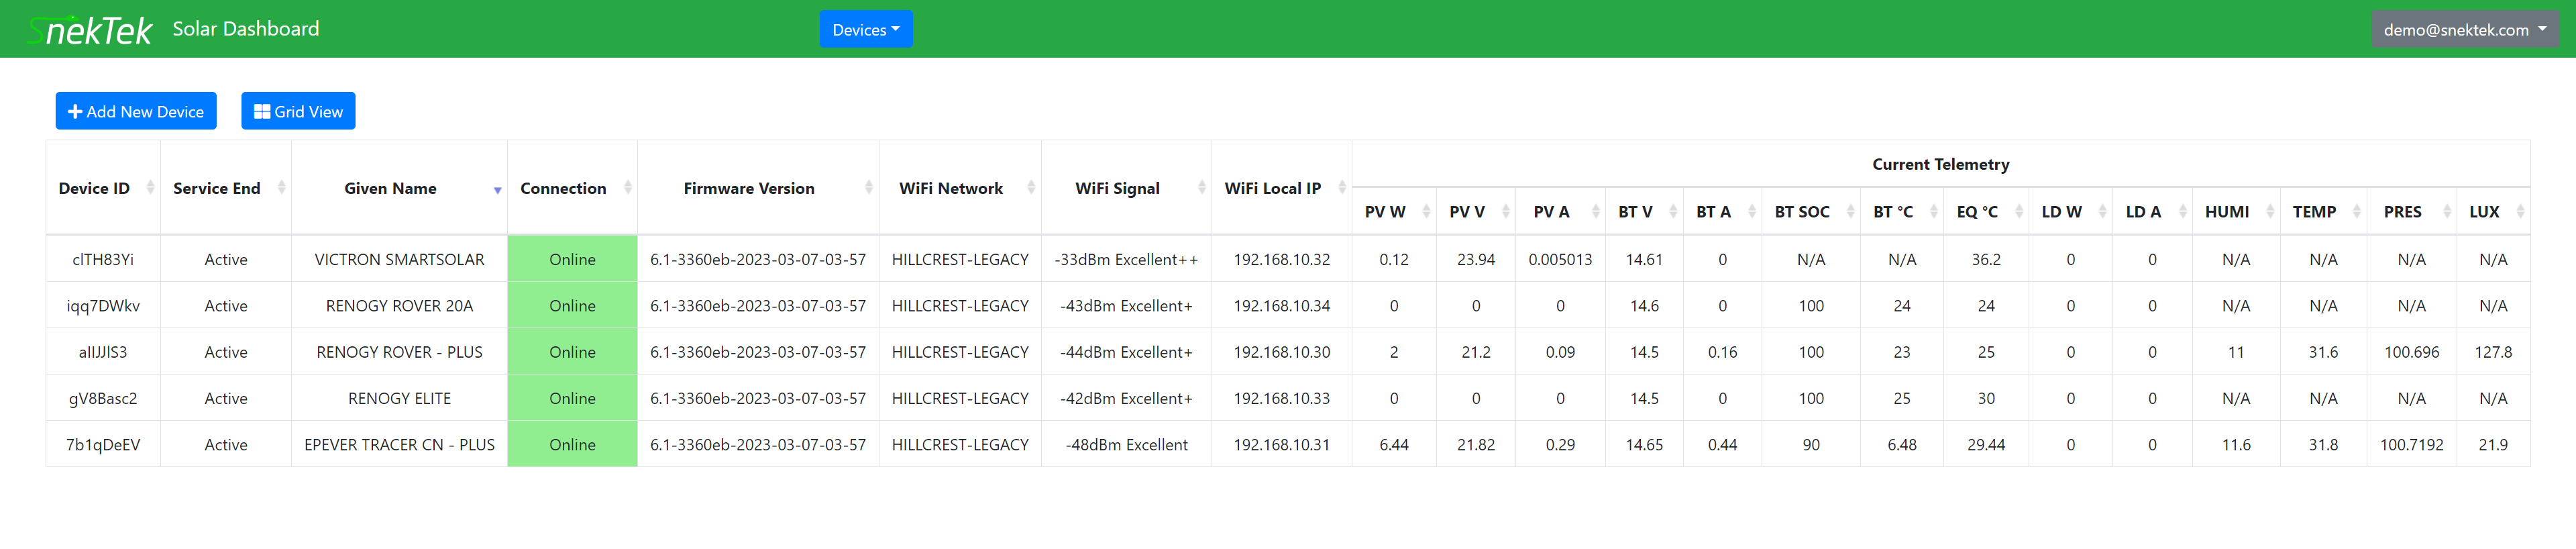Screen dimensions: 2576x549
Task: Select device ID iqq7DWkv
Action: (103, 306)
